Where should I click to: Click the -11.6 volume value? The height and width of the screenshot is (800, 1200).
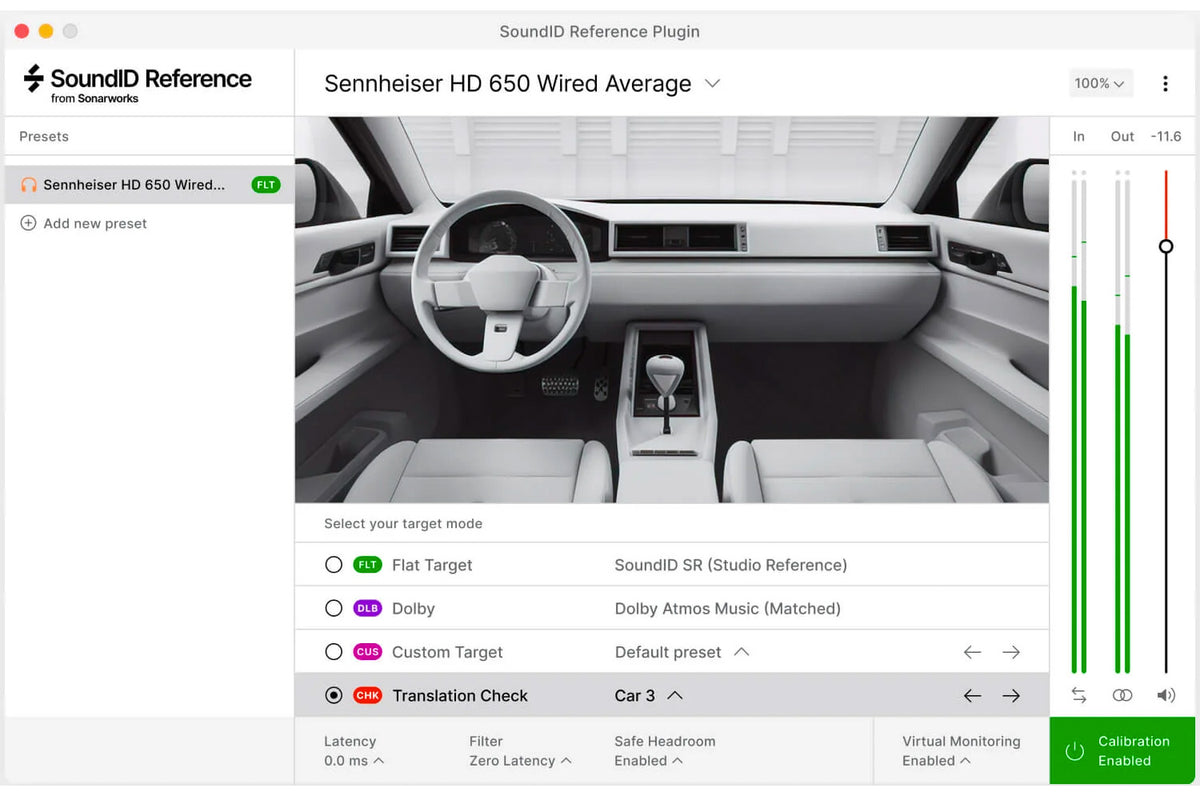[1166, 136]
